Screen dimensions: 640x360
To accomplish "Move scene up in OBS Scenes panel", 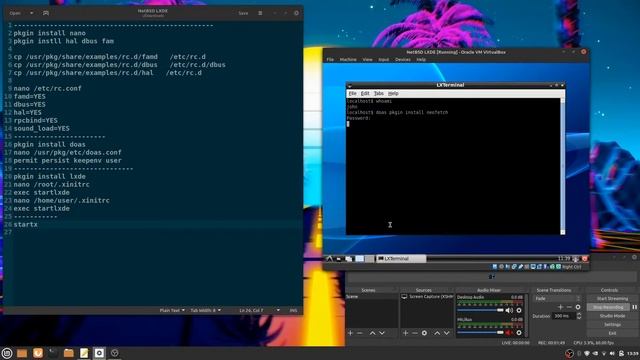I will [372, 333].
